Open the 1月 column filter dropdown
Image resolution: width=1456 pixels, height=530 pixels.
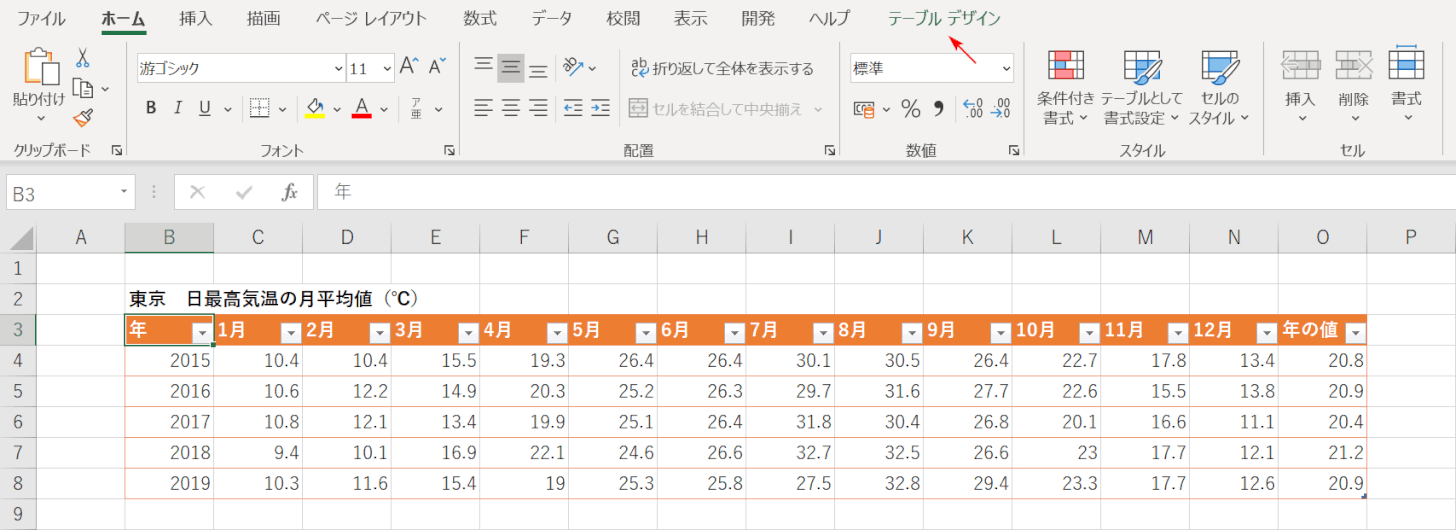291,333
